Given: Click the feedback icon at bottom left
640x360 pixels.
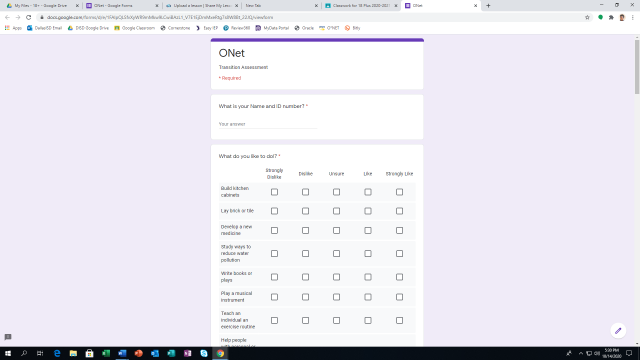Looking at the screenshot, I should pos(8,337).
